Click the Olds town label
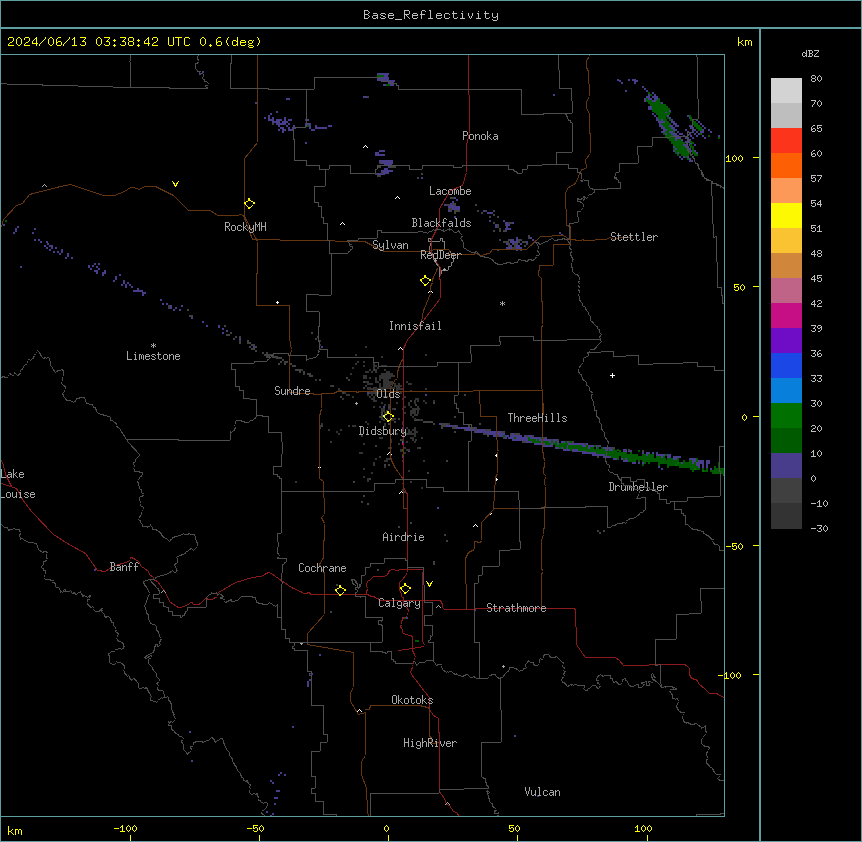The height and width of the screenshot is (842, 862). 388,394
